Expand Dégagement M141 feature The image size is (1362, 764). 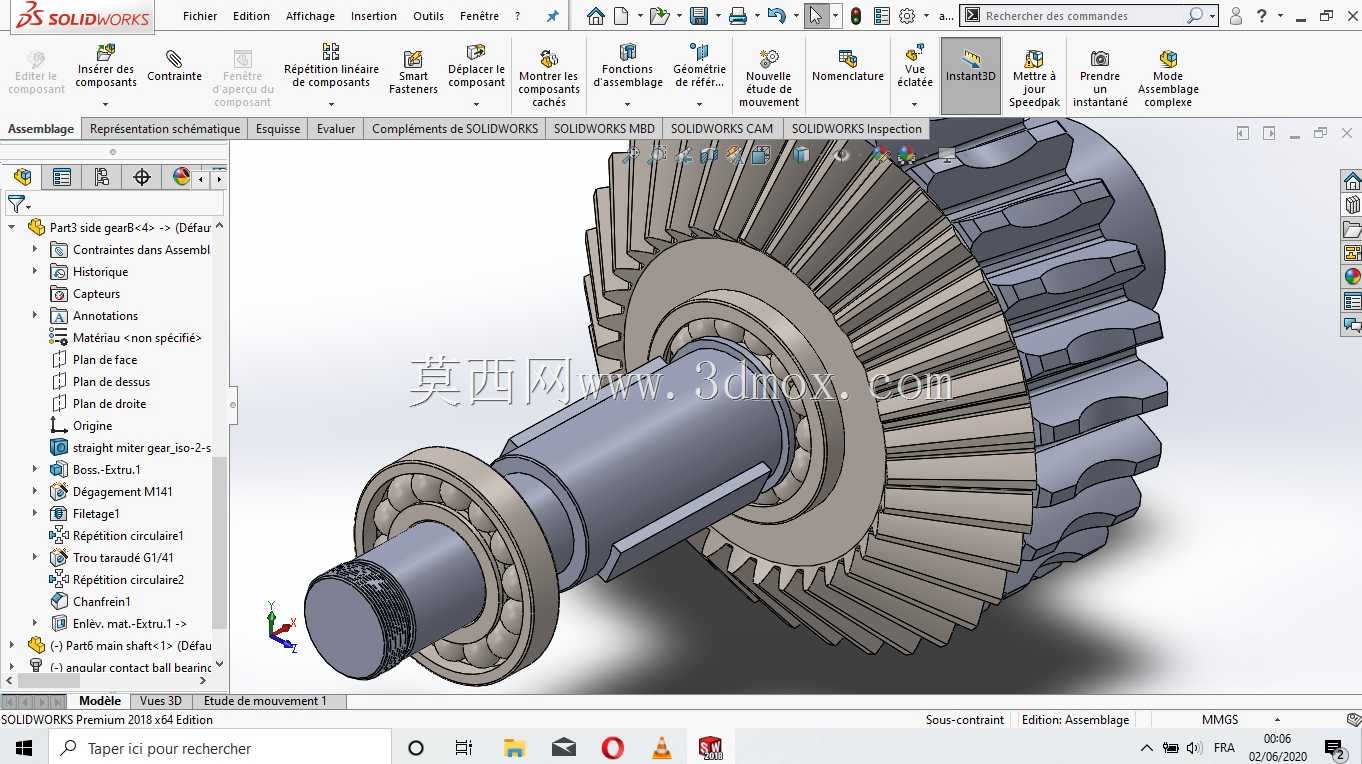coord(35,491)
